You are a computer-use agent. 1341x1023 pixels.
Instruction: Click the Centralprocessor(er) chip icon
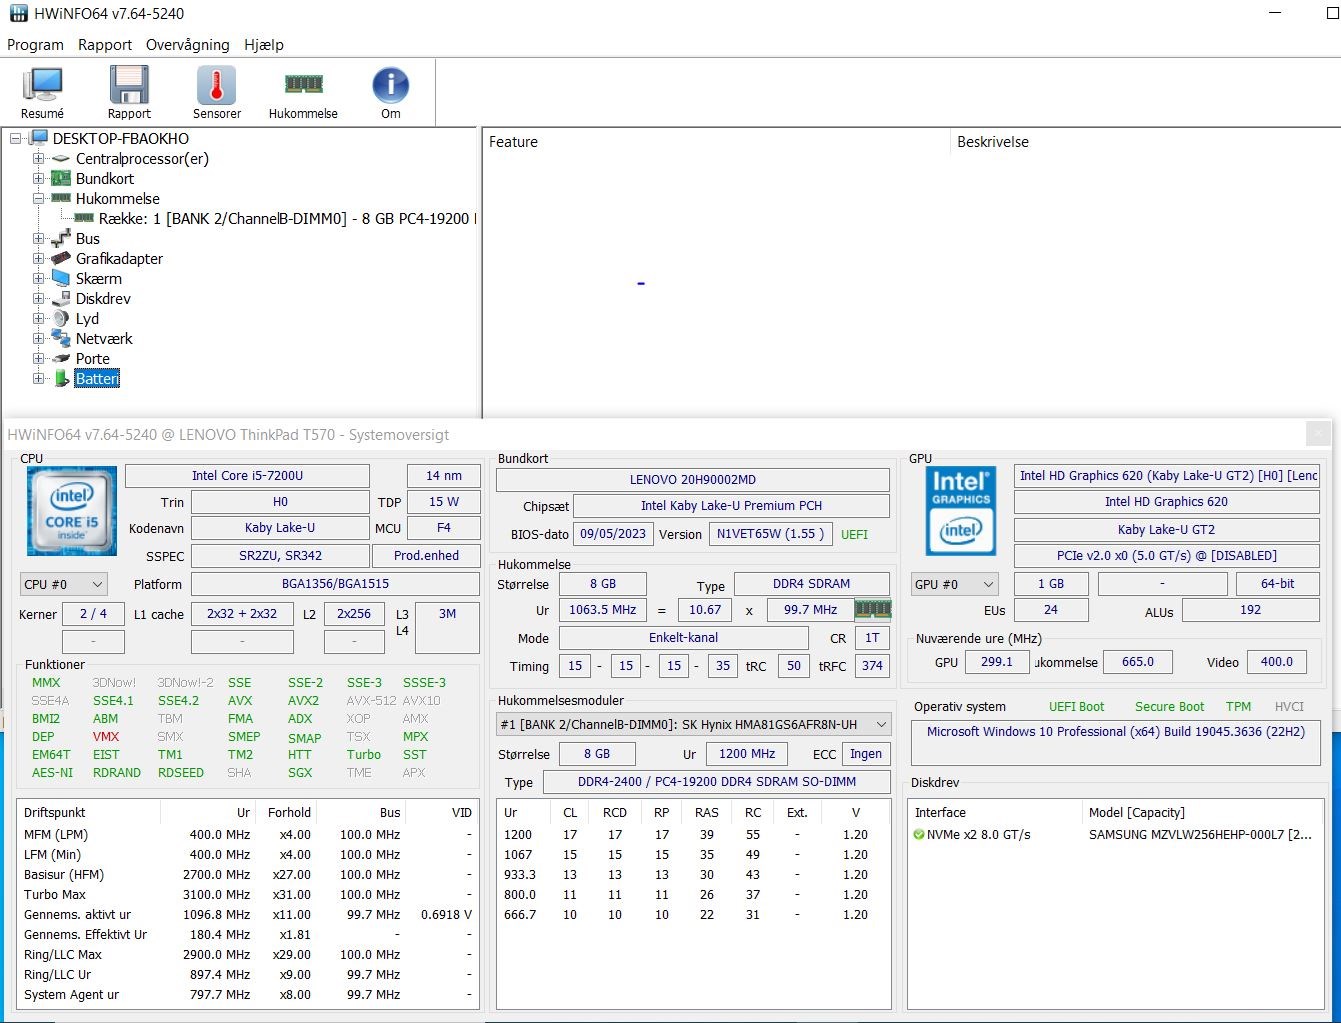point(60,158)
